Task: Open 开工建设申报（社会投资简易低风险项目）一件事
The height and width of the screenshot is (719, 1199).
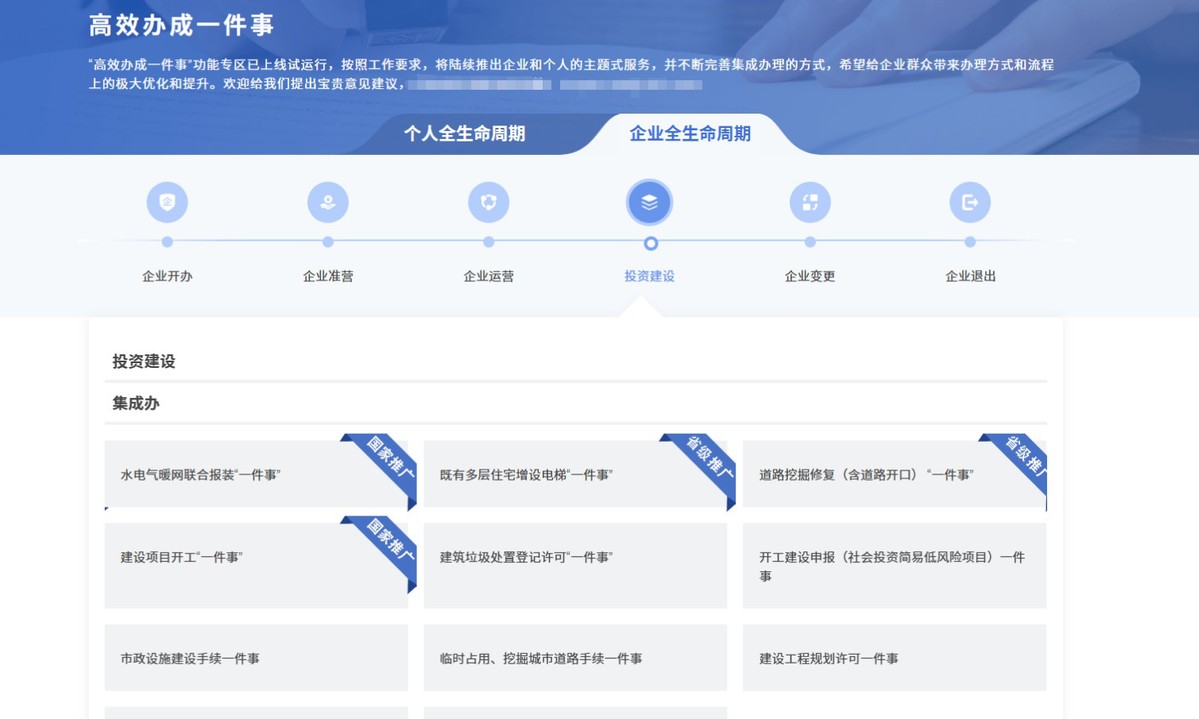Action: pyautogui.click(x=892, y=566)
